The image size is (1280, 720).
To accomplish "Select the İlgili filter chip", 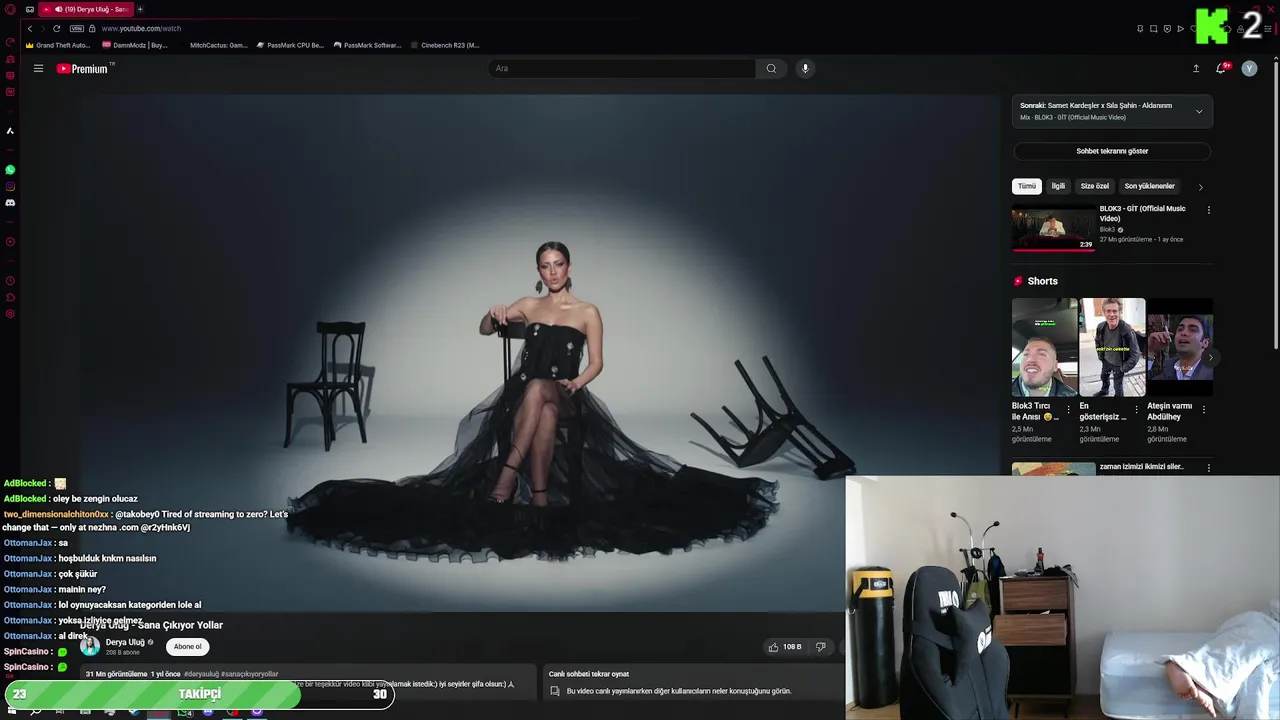I will pyautogui.click(x=1058, y=186).
